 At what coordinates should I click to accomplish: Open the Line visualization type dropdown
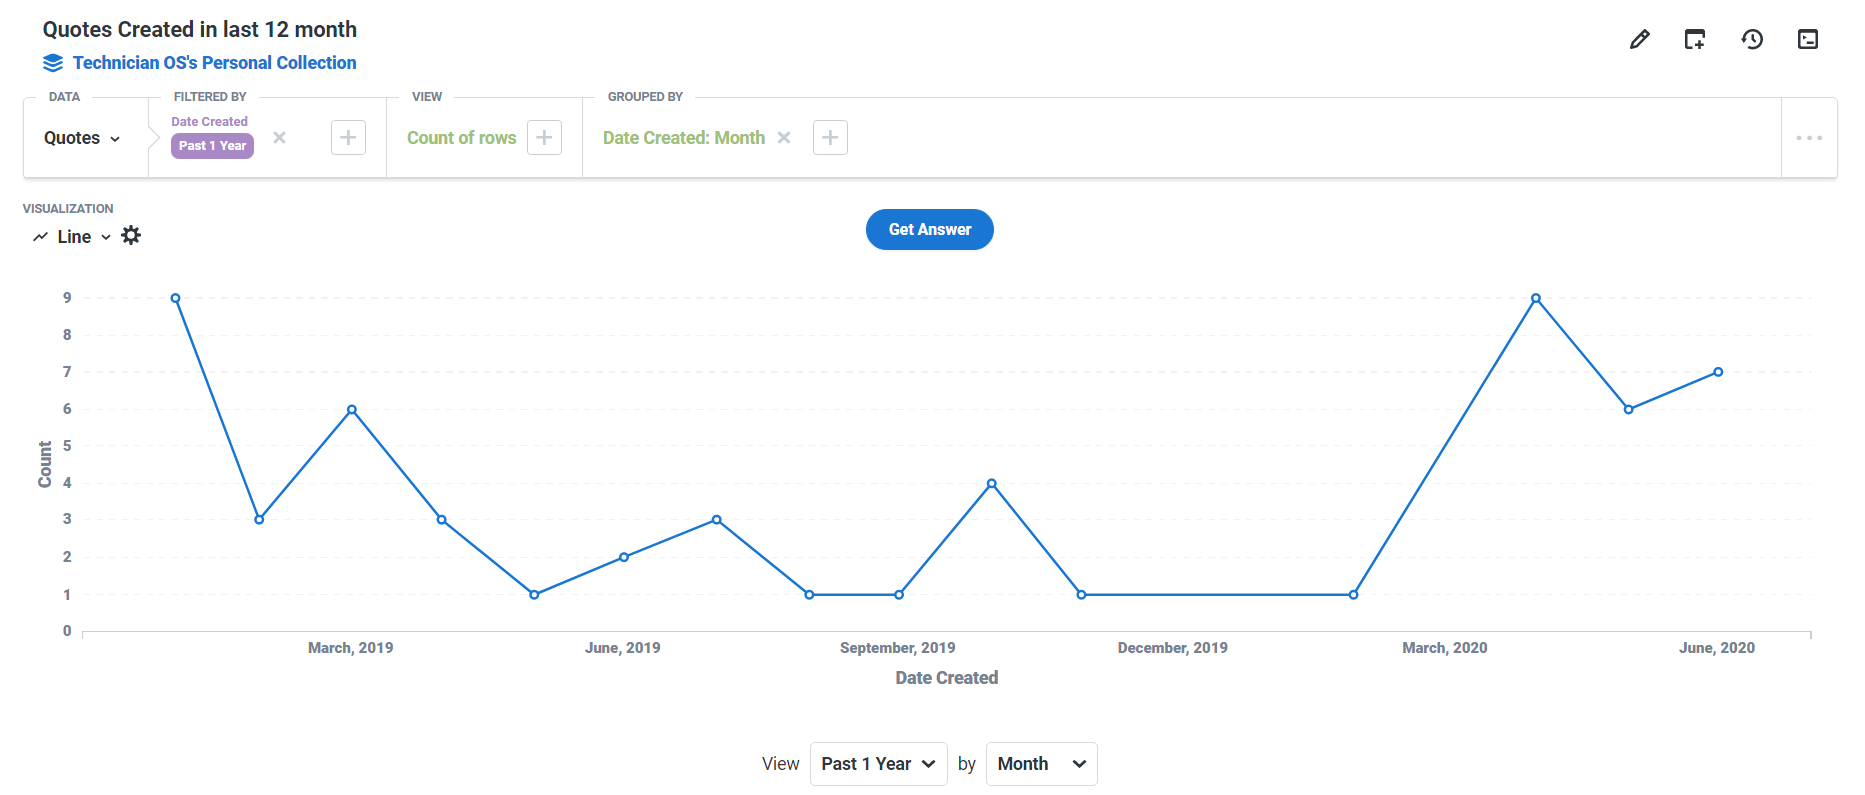tap(74, 237)
